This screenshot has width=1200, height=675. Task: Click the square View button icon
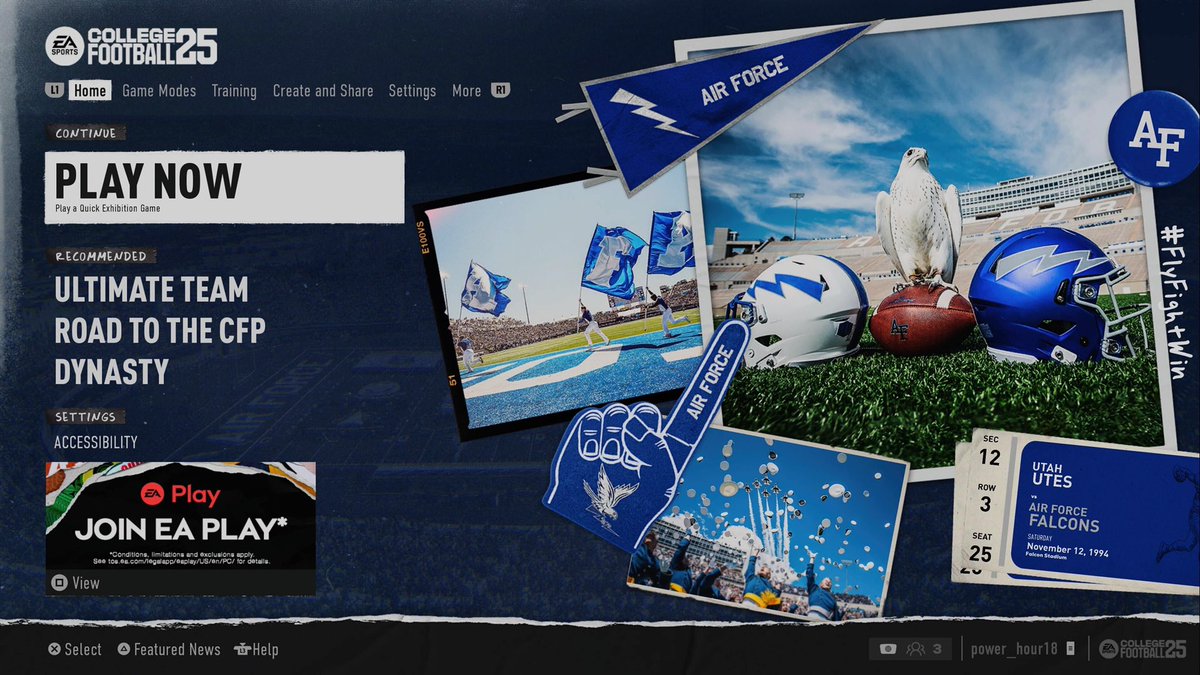(x=59, y=582)
